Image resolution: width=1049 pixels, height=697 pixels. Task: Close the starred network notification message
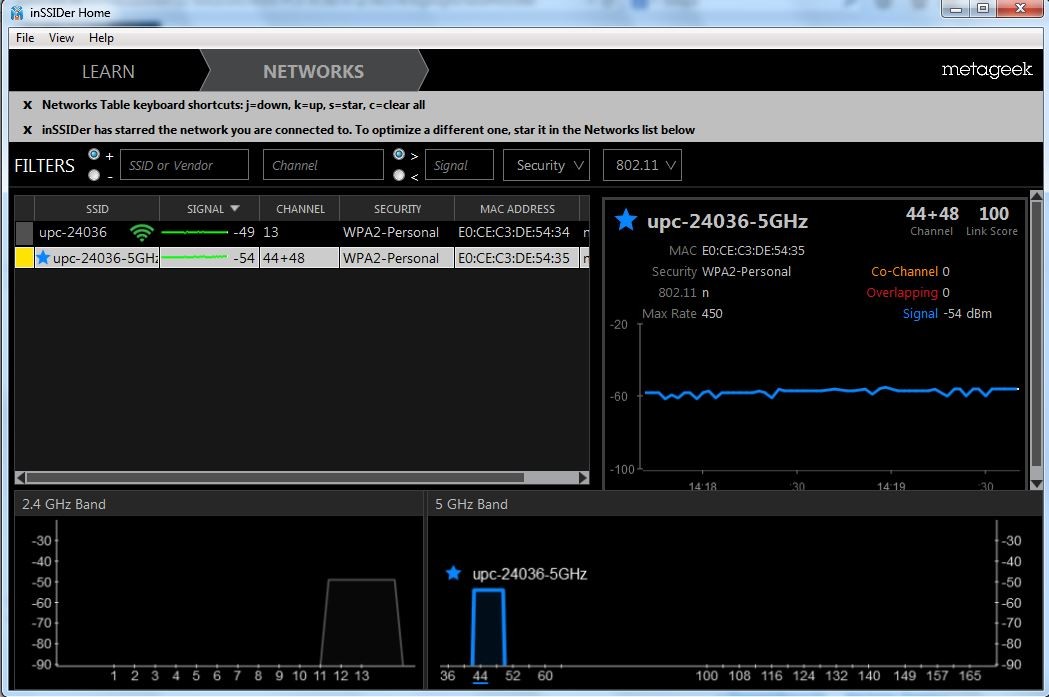point(27,130)
